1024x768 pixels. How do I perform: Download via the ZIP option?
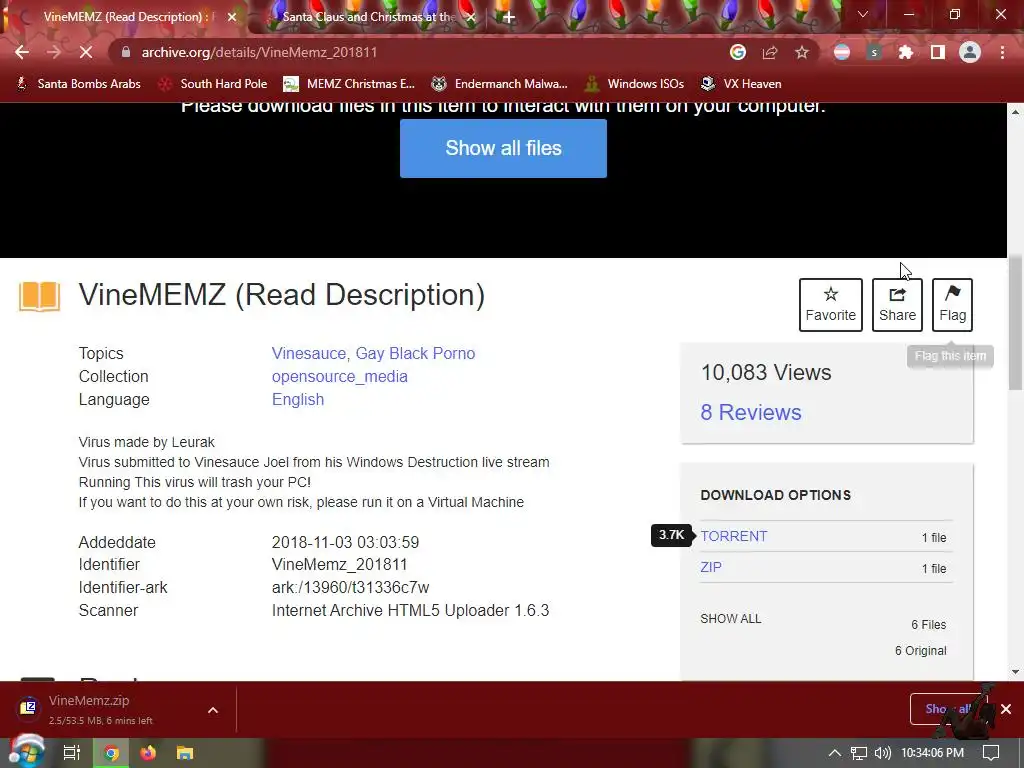(711, 567)
